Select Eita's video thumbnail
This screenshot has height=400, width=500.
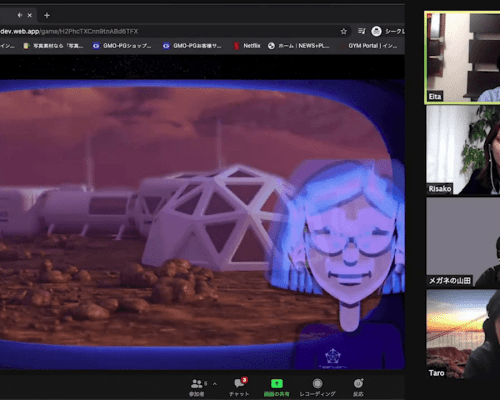click(x=463, y=57)
